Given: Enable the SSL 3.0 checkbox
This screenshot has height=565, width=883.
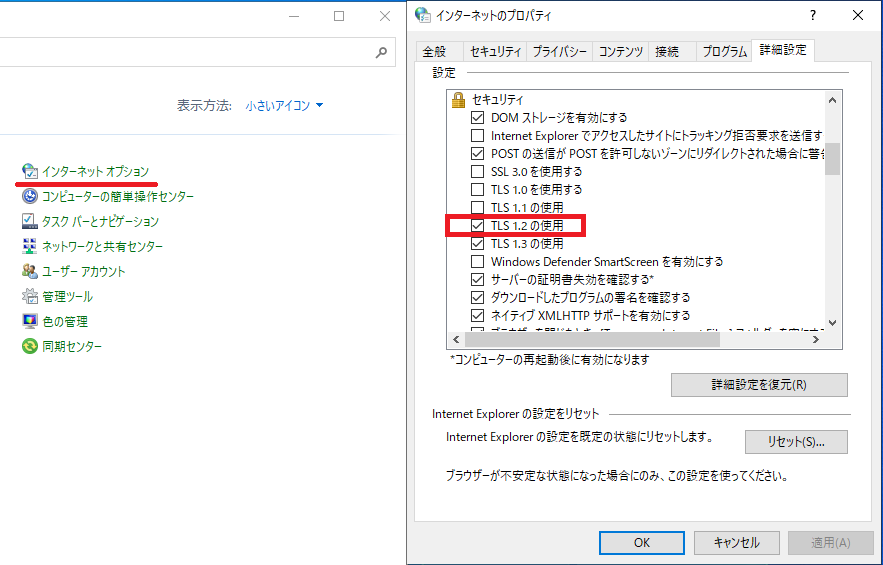Looking at the screenshot, I should tap(477, 172).
